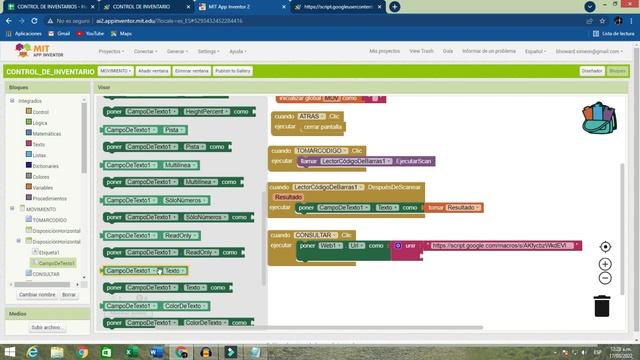This screenshot has width=640, height=360.
Task: Click the workspace vertical scrollbar
Action: point(622,229)
